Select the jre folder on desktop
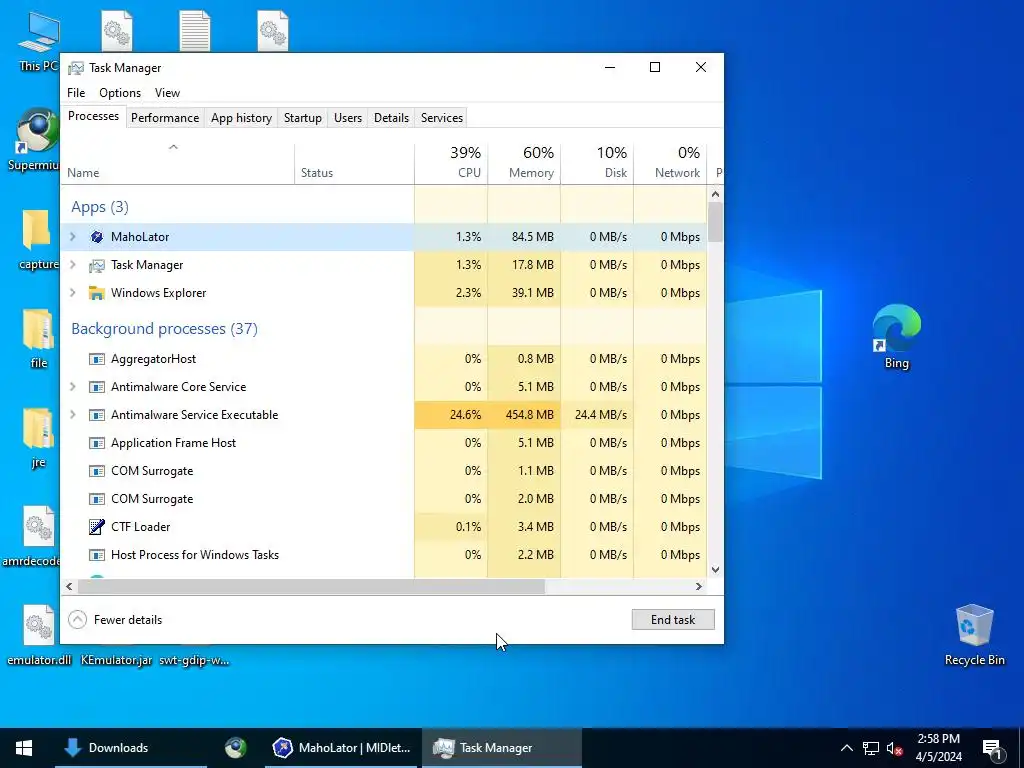Viewport: 1024px width, 768px height. click(39, 438)
